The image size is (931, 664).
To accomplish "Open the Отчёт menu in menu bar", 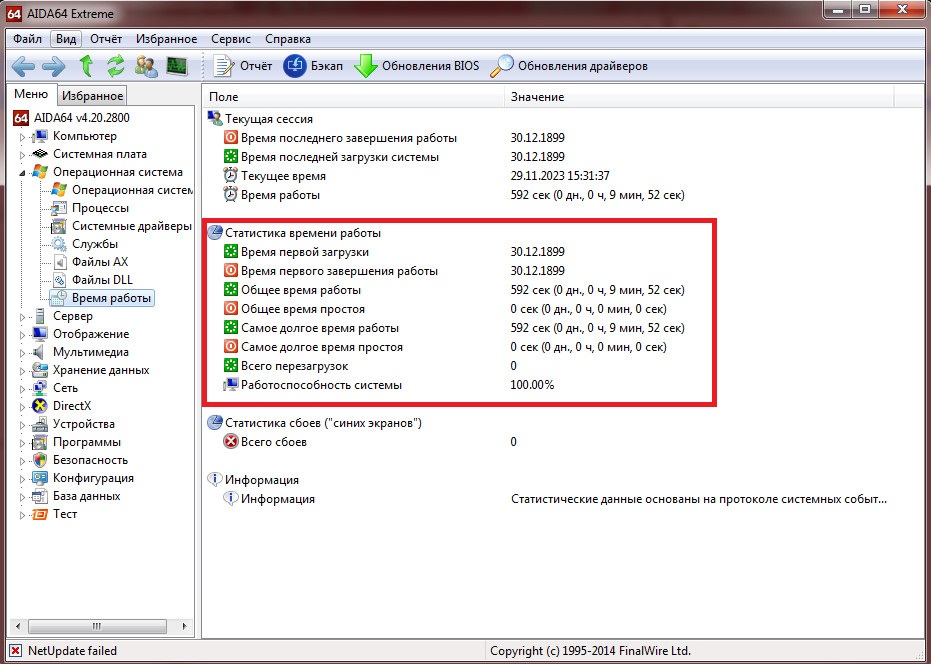I will pos(106,39).
